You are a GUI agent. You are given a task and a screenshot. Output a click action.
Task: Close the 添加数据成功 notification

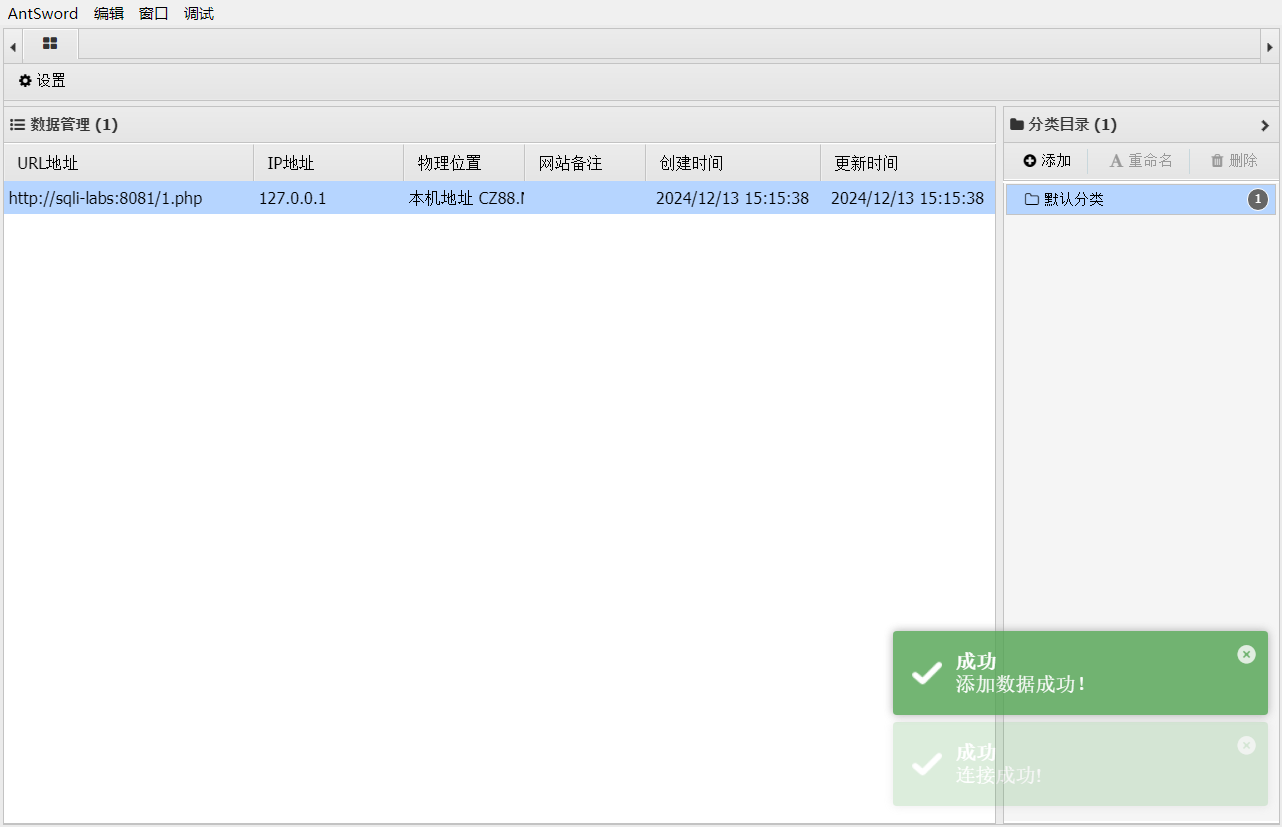(1246, 654)
